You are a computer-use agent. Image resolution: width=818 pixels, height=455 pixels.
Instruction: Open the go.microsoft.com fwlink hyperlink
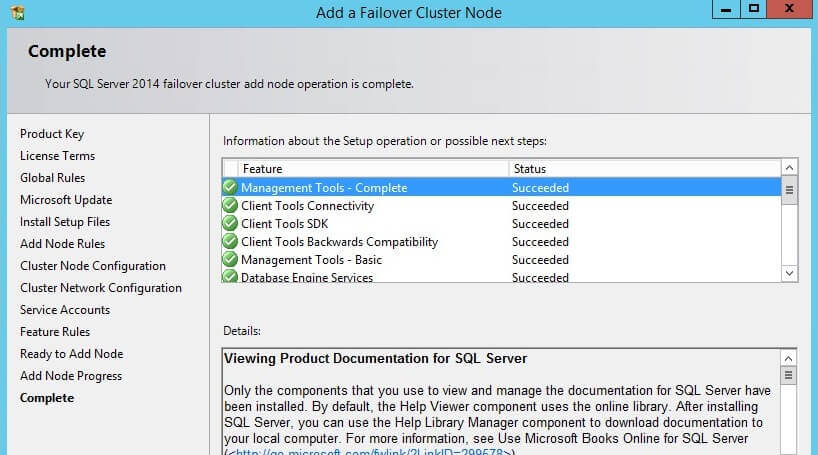point(370,451)
